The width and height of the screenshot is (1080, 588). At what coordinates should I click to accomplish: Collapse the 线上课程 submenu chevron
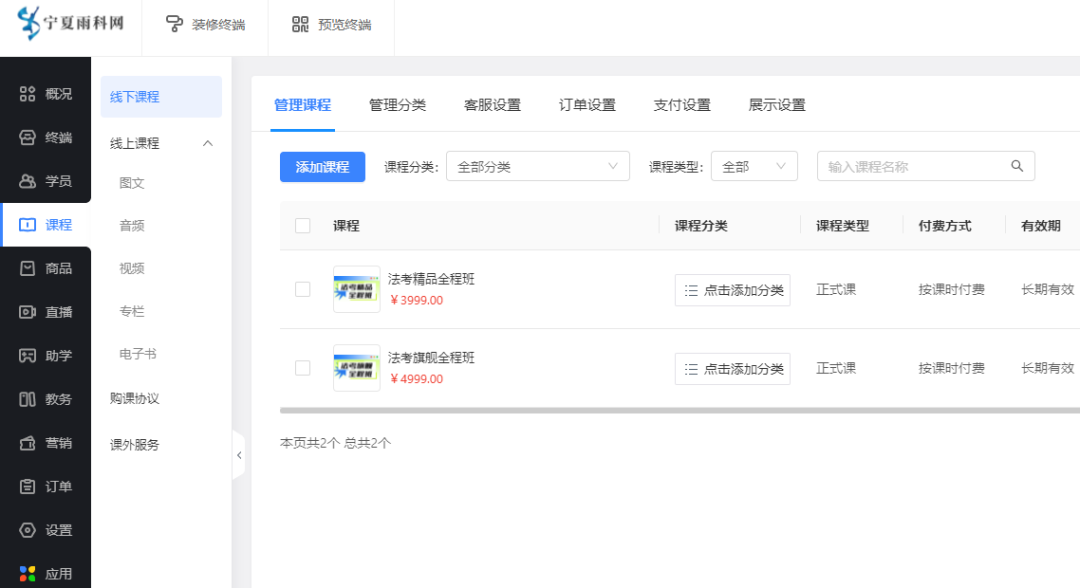coord(207,143)
